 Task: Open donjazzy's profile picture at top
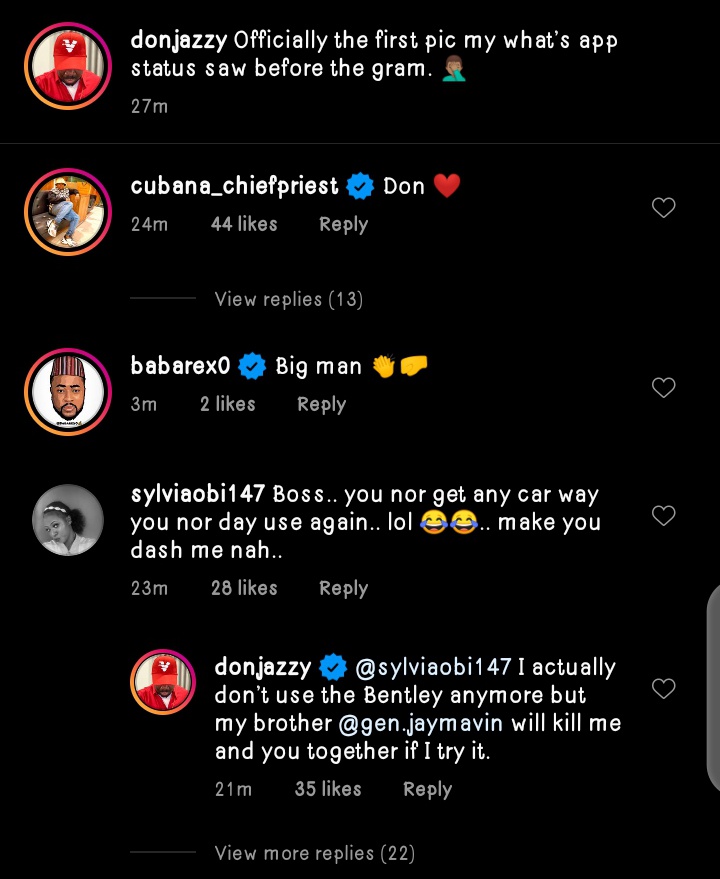(x=66, y=65)
